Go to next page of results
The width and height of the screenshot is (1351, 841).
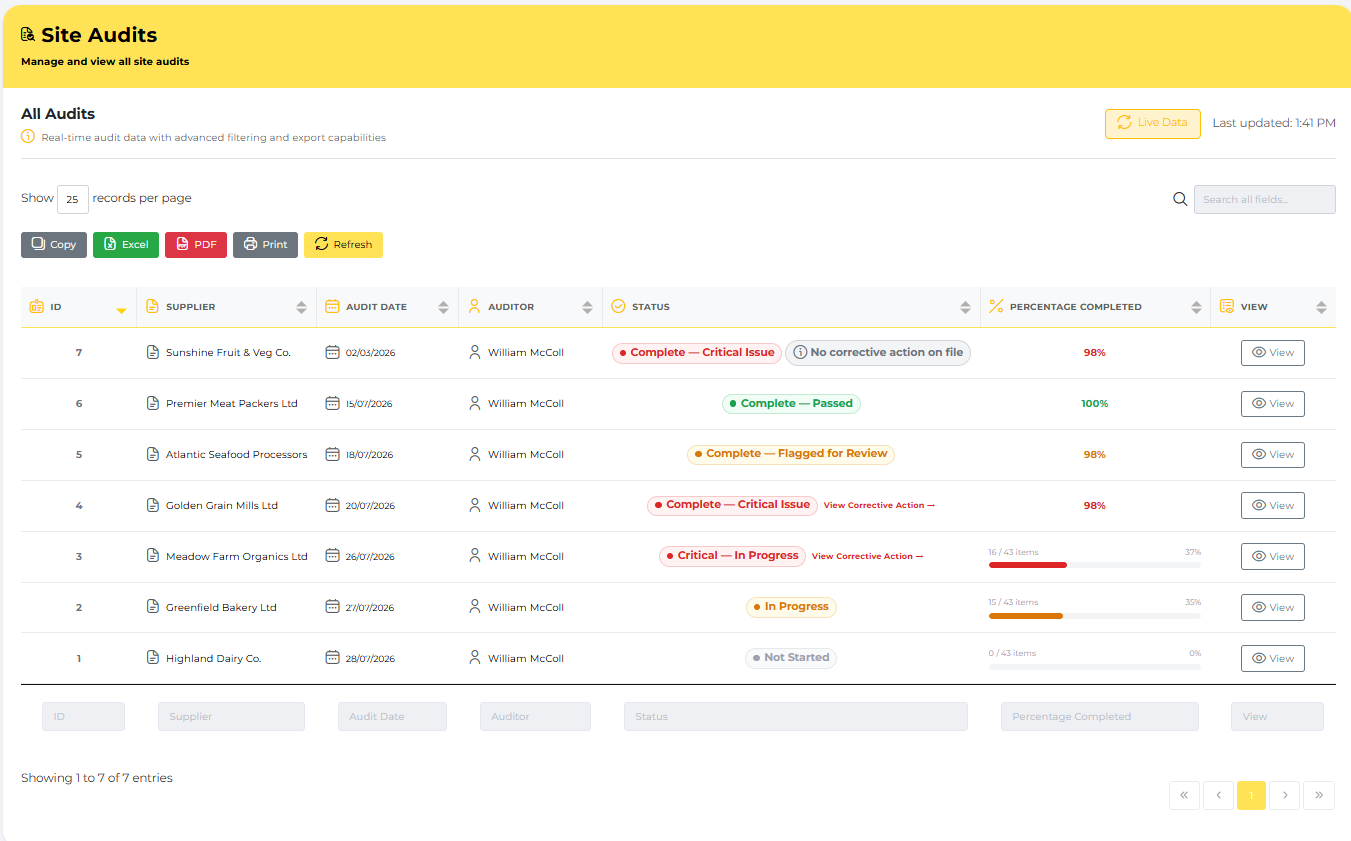coord(1285,796)
